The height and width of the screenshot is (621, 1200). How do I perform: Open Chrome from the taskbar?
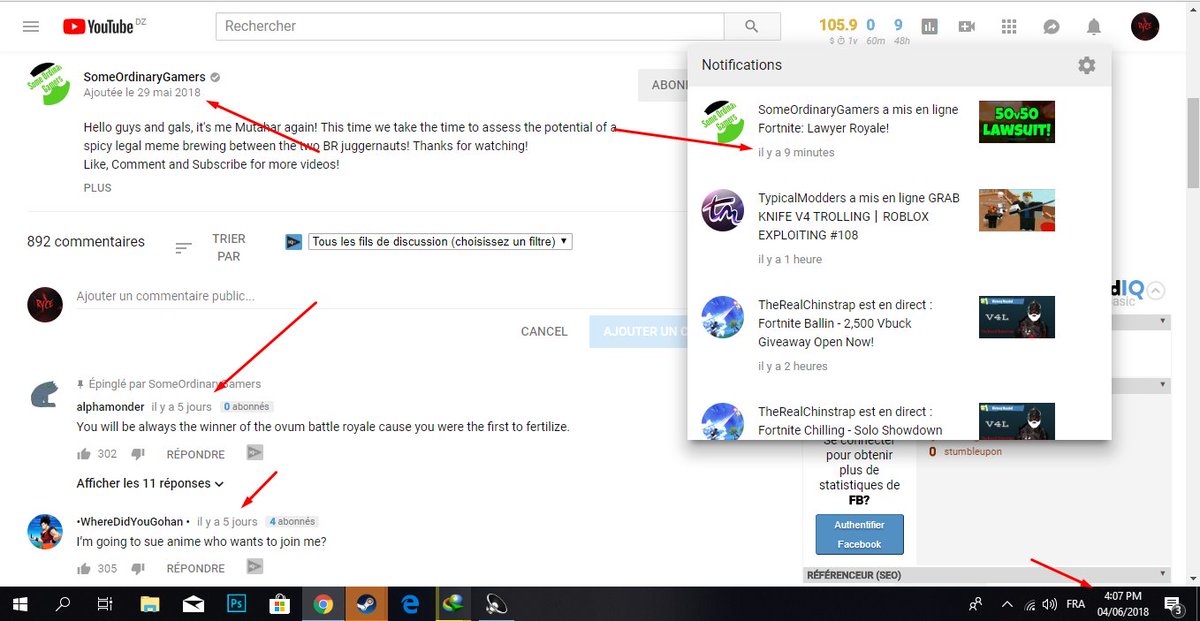[x=322, y=604]
